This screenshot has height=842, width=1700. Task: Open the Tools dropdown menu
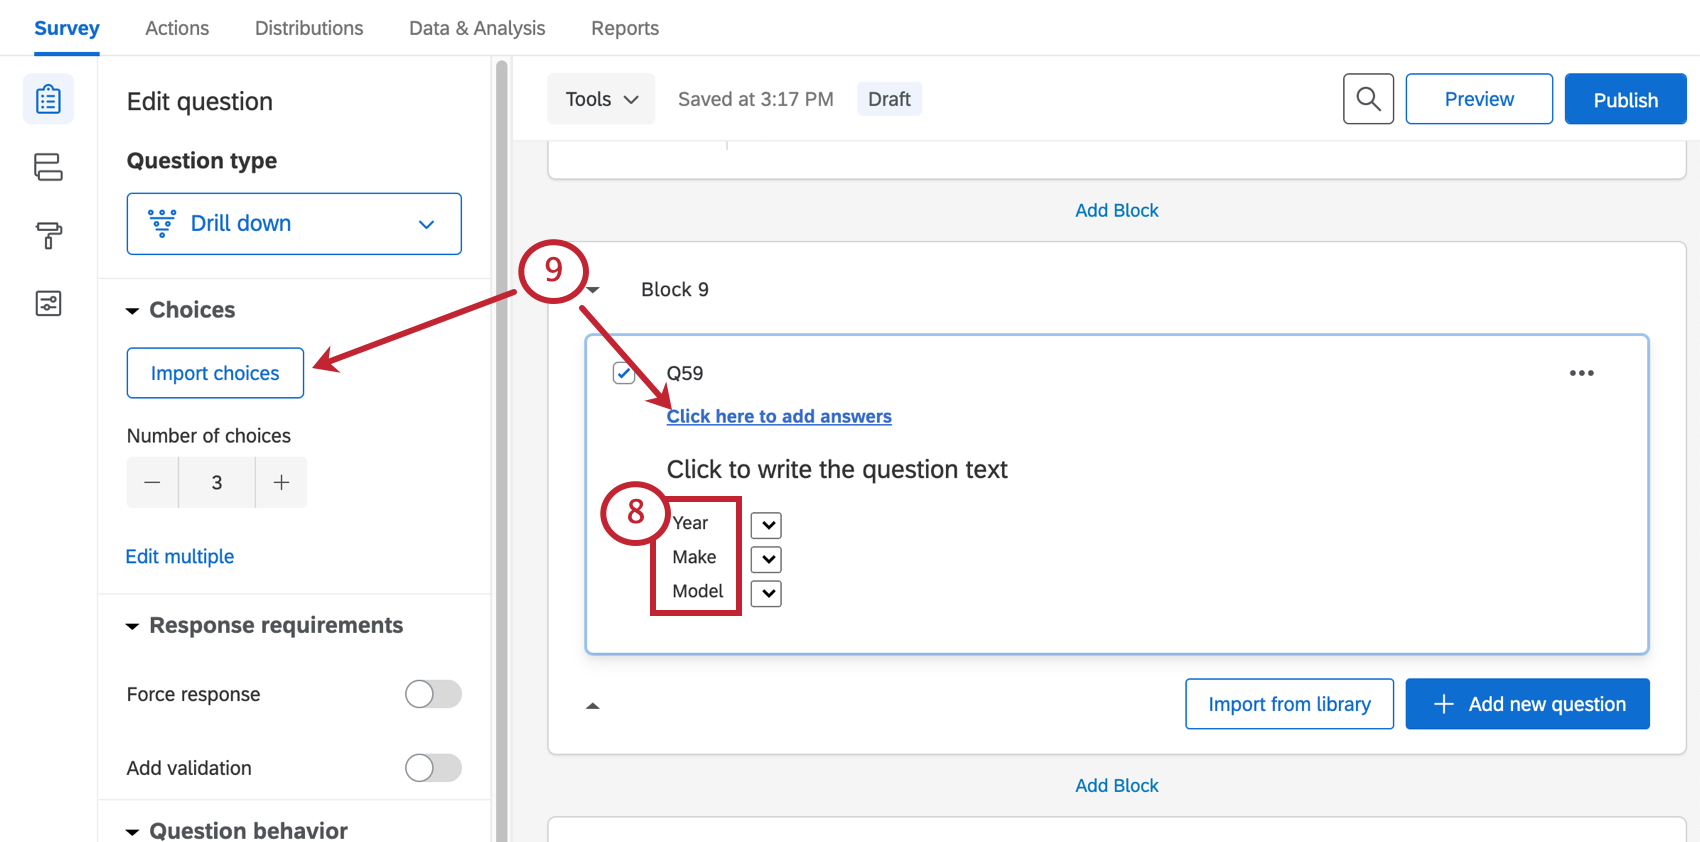[x=601, y=99]
